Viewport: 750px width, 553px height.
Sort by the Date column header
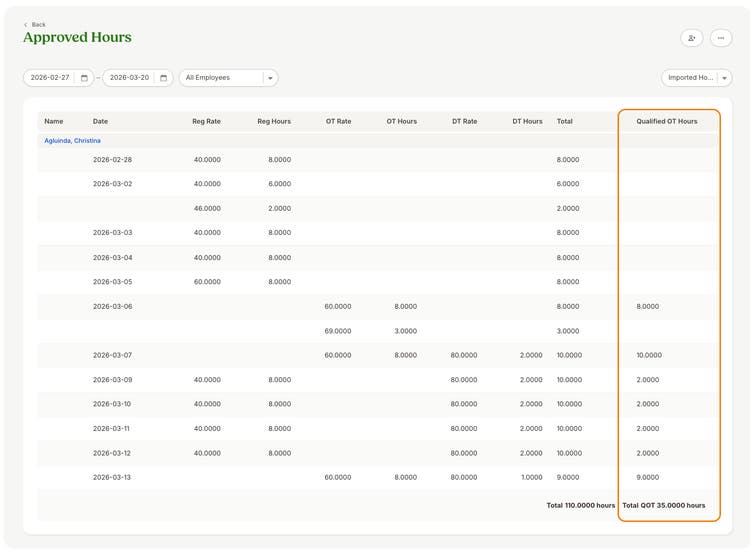pos(100,122)
